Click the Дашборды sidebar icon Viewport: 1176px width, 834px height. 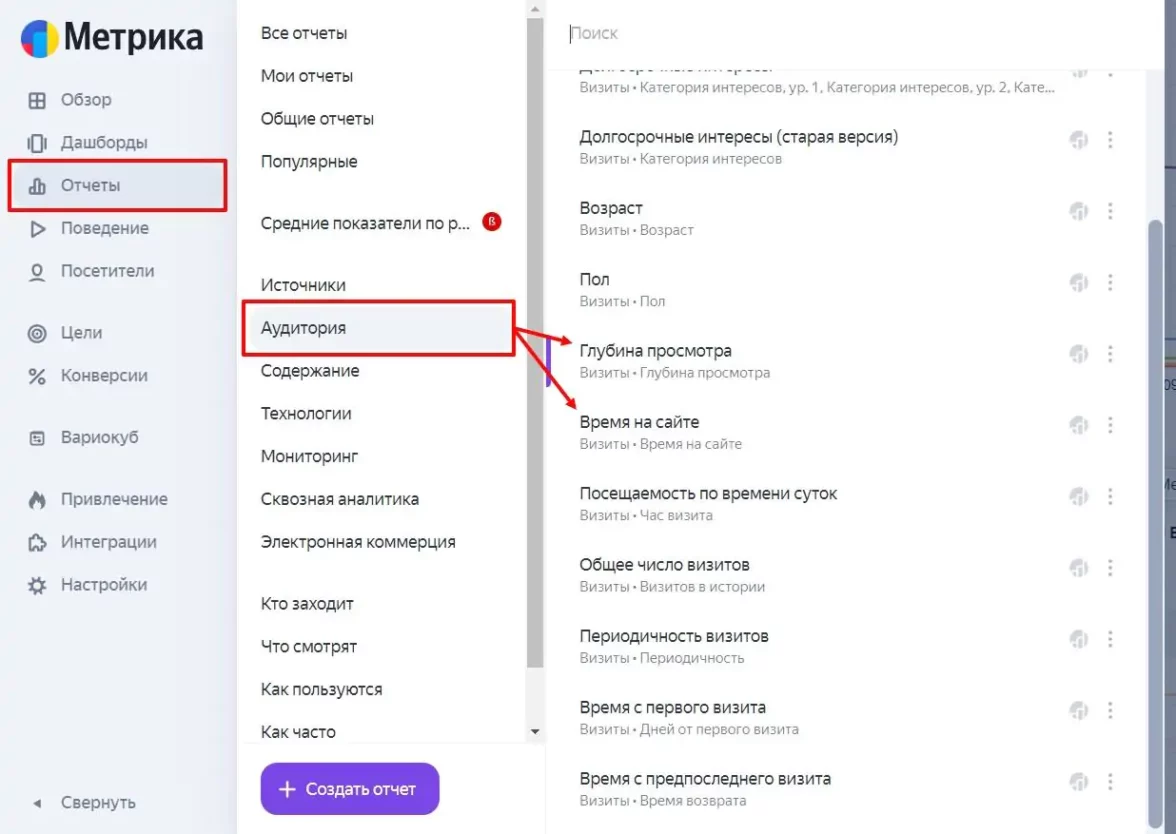click(x=37, y=143)
